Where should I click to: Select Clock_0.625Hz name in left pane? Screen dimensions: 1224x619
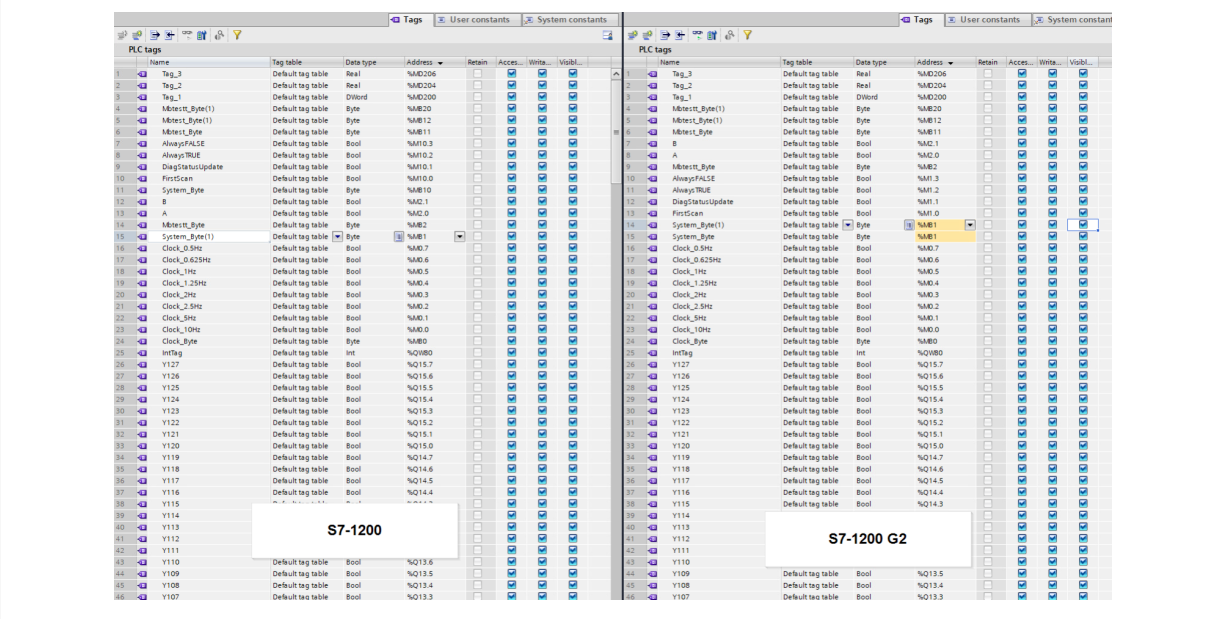point(186,260)
